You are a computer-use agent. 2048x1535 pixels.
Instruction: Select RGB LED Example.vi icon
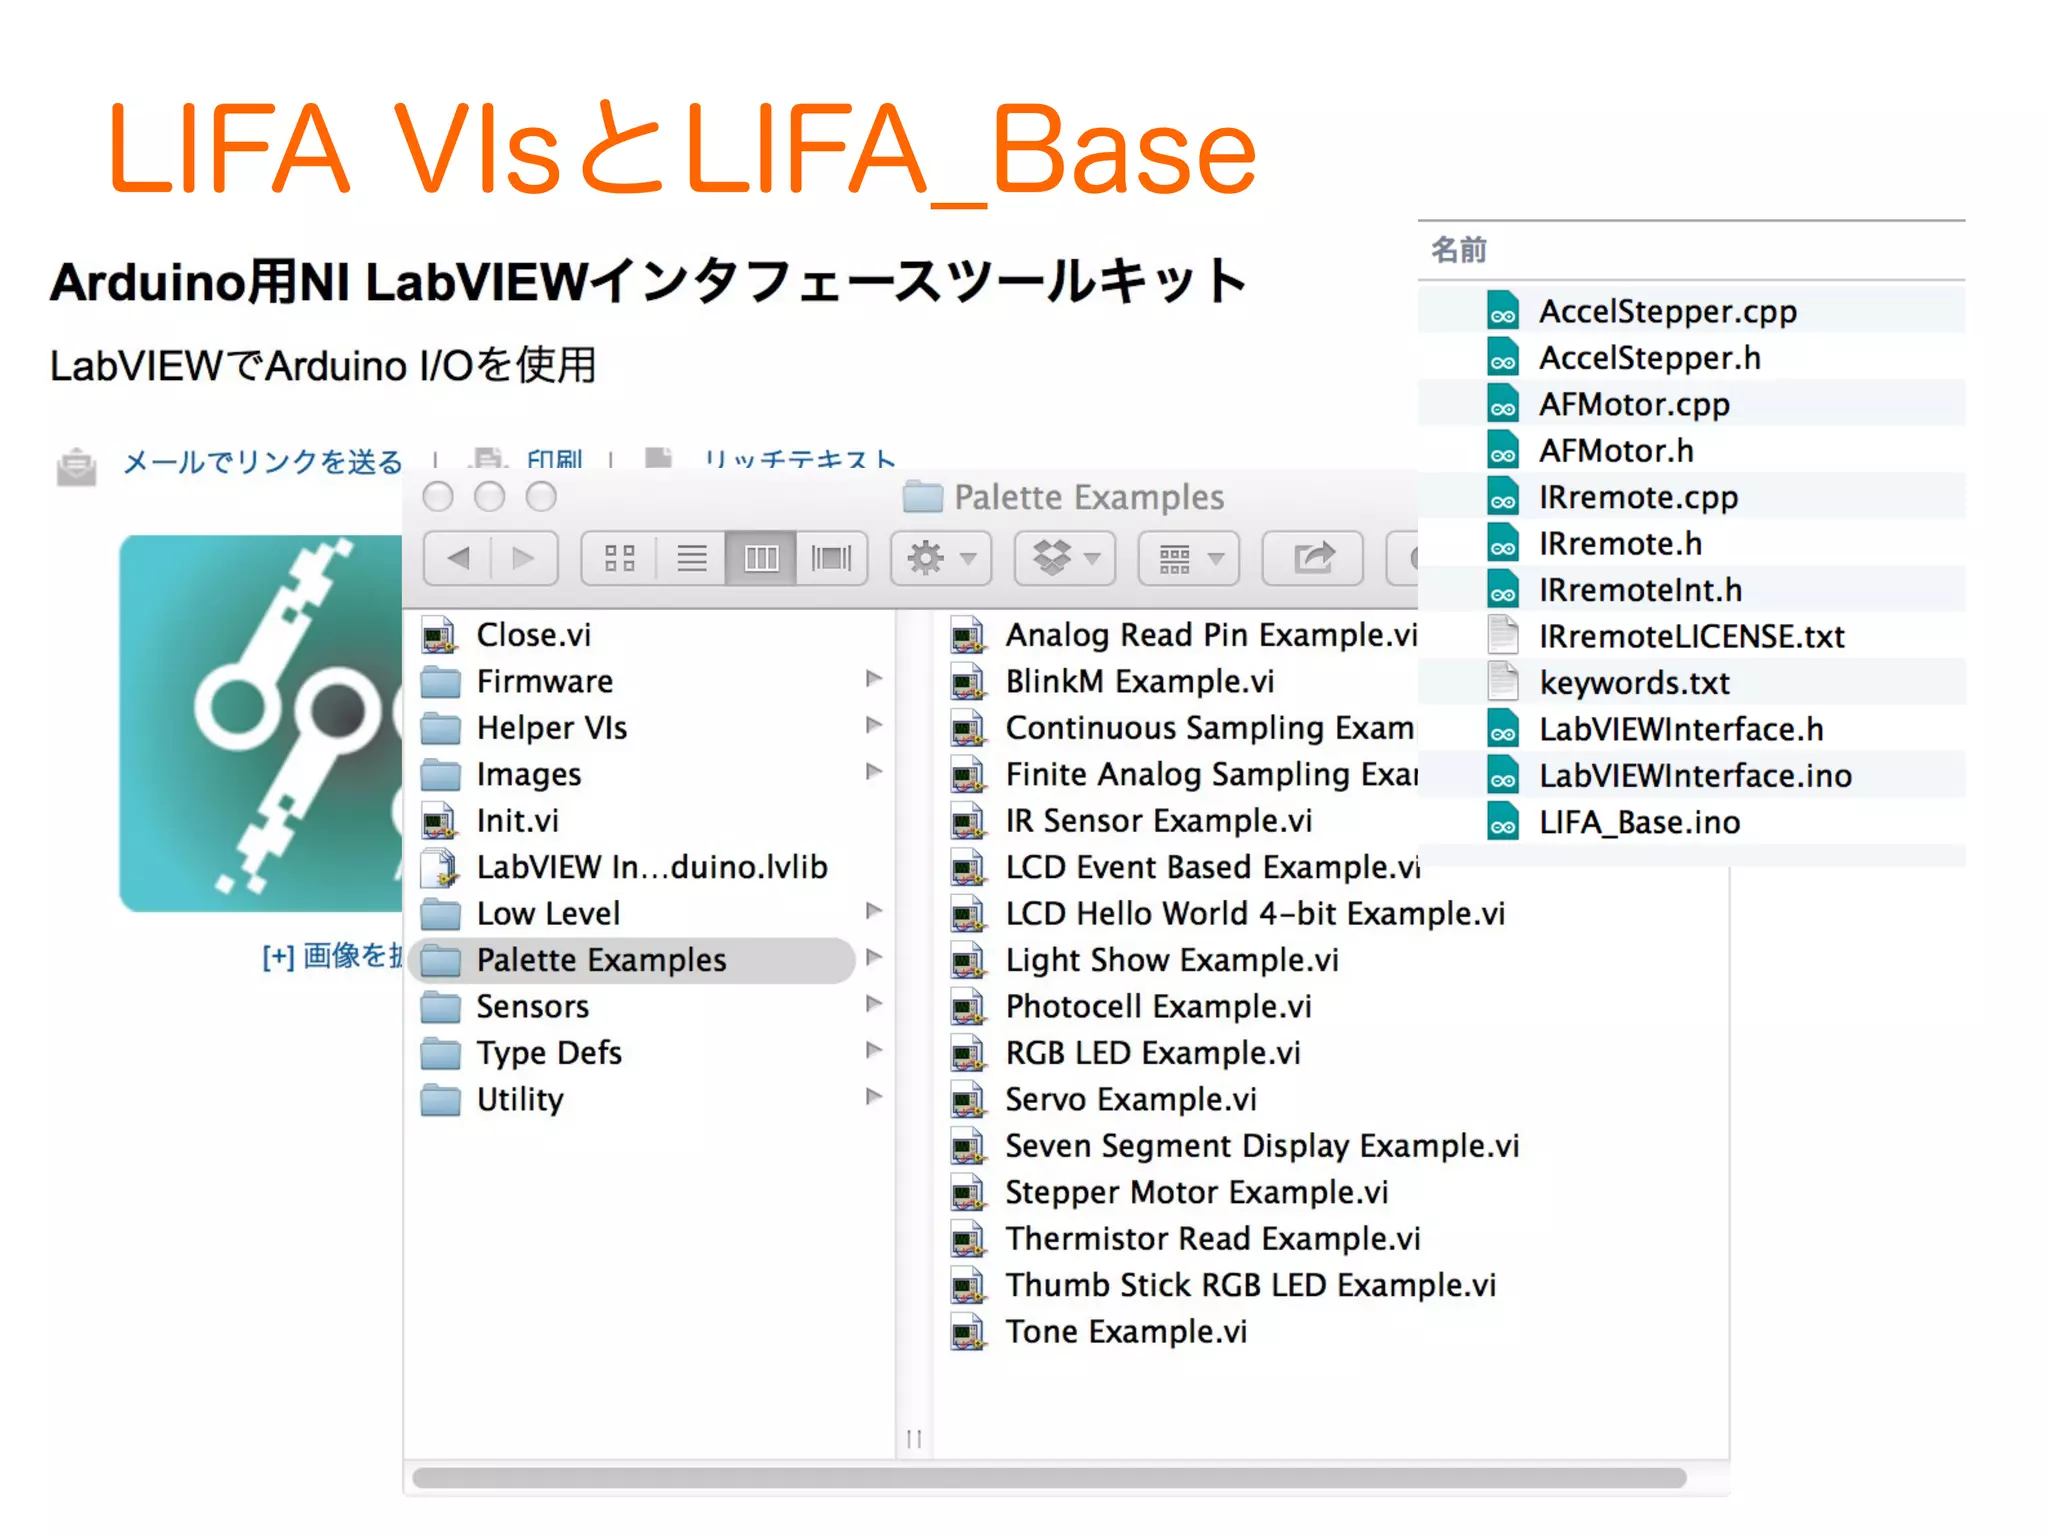pos(967,1054)
